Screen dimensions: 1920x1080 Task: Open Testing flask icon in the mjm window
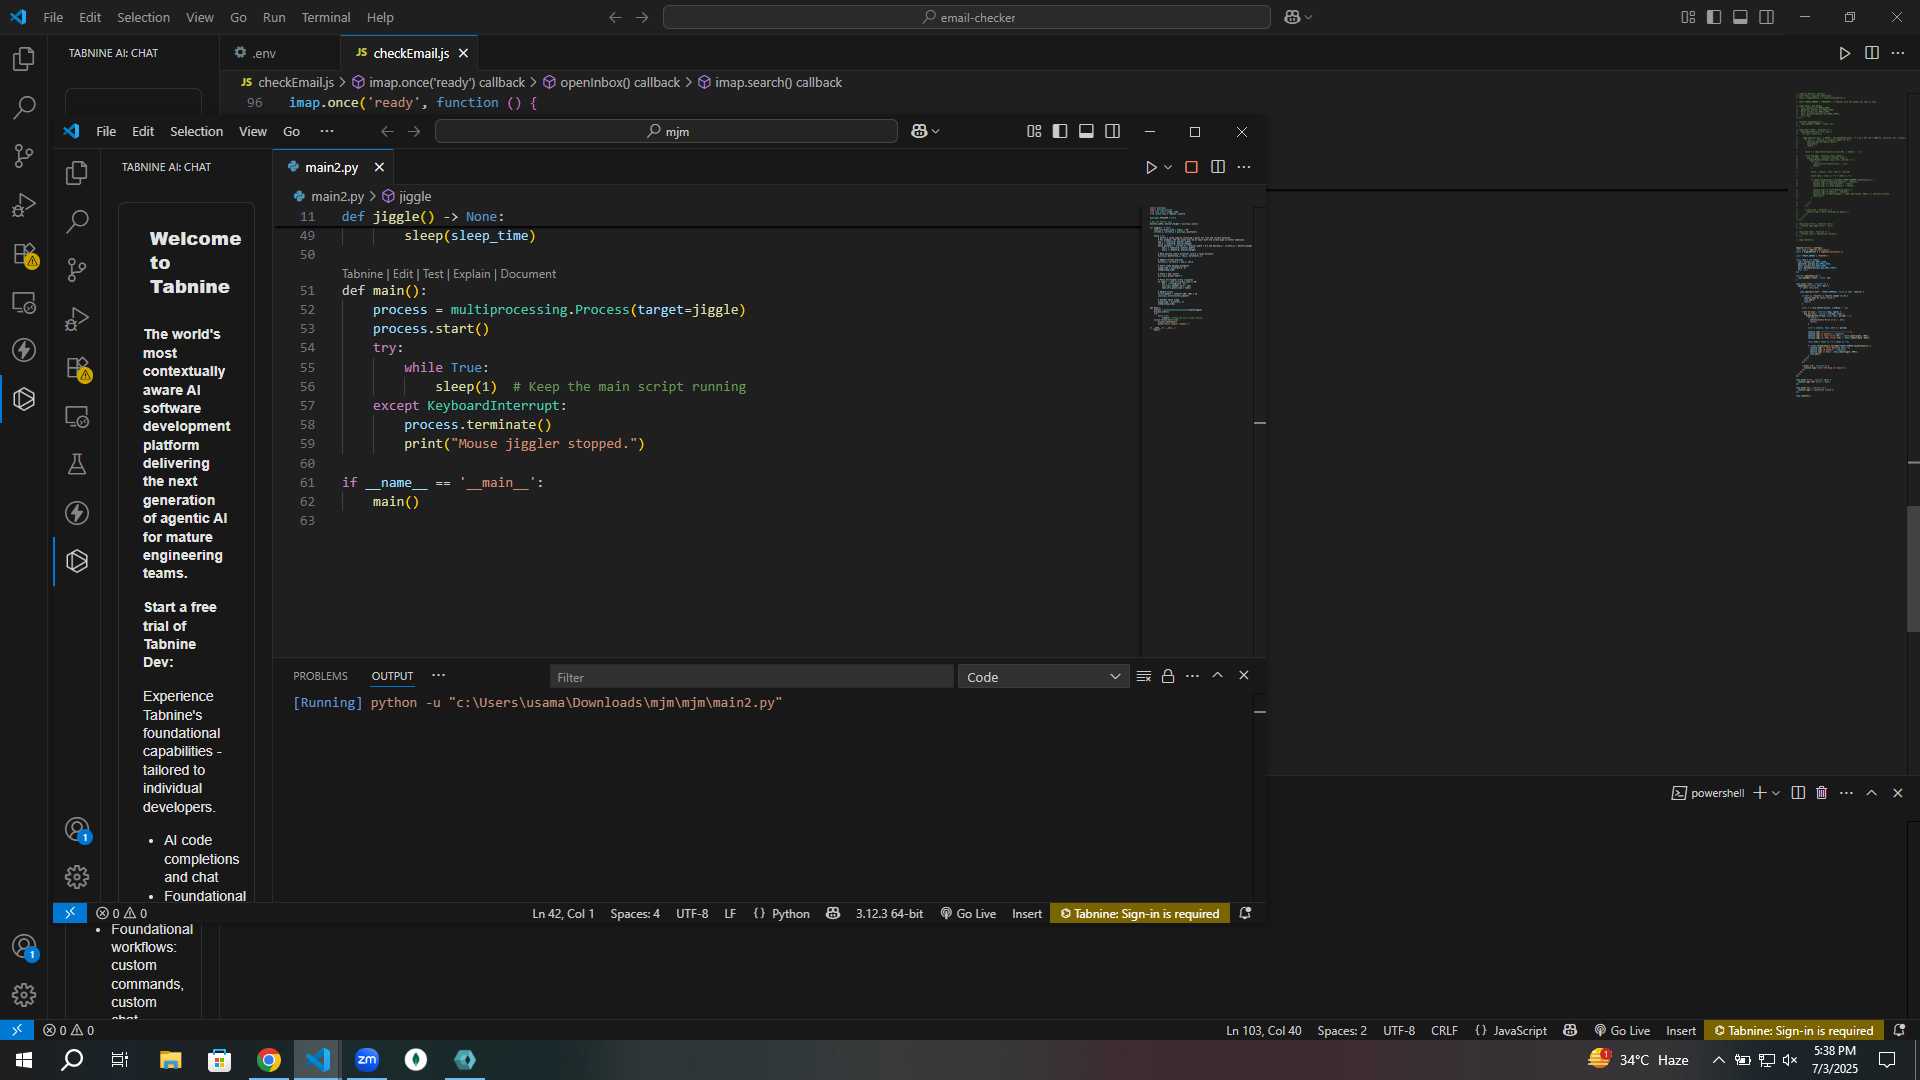click(77, 464)
